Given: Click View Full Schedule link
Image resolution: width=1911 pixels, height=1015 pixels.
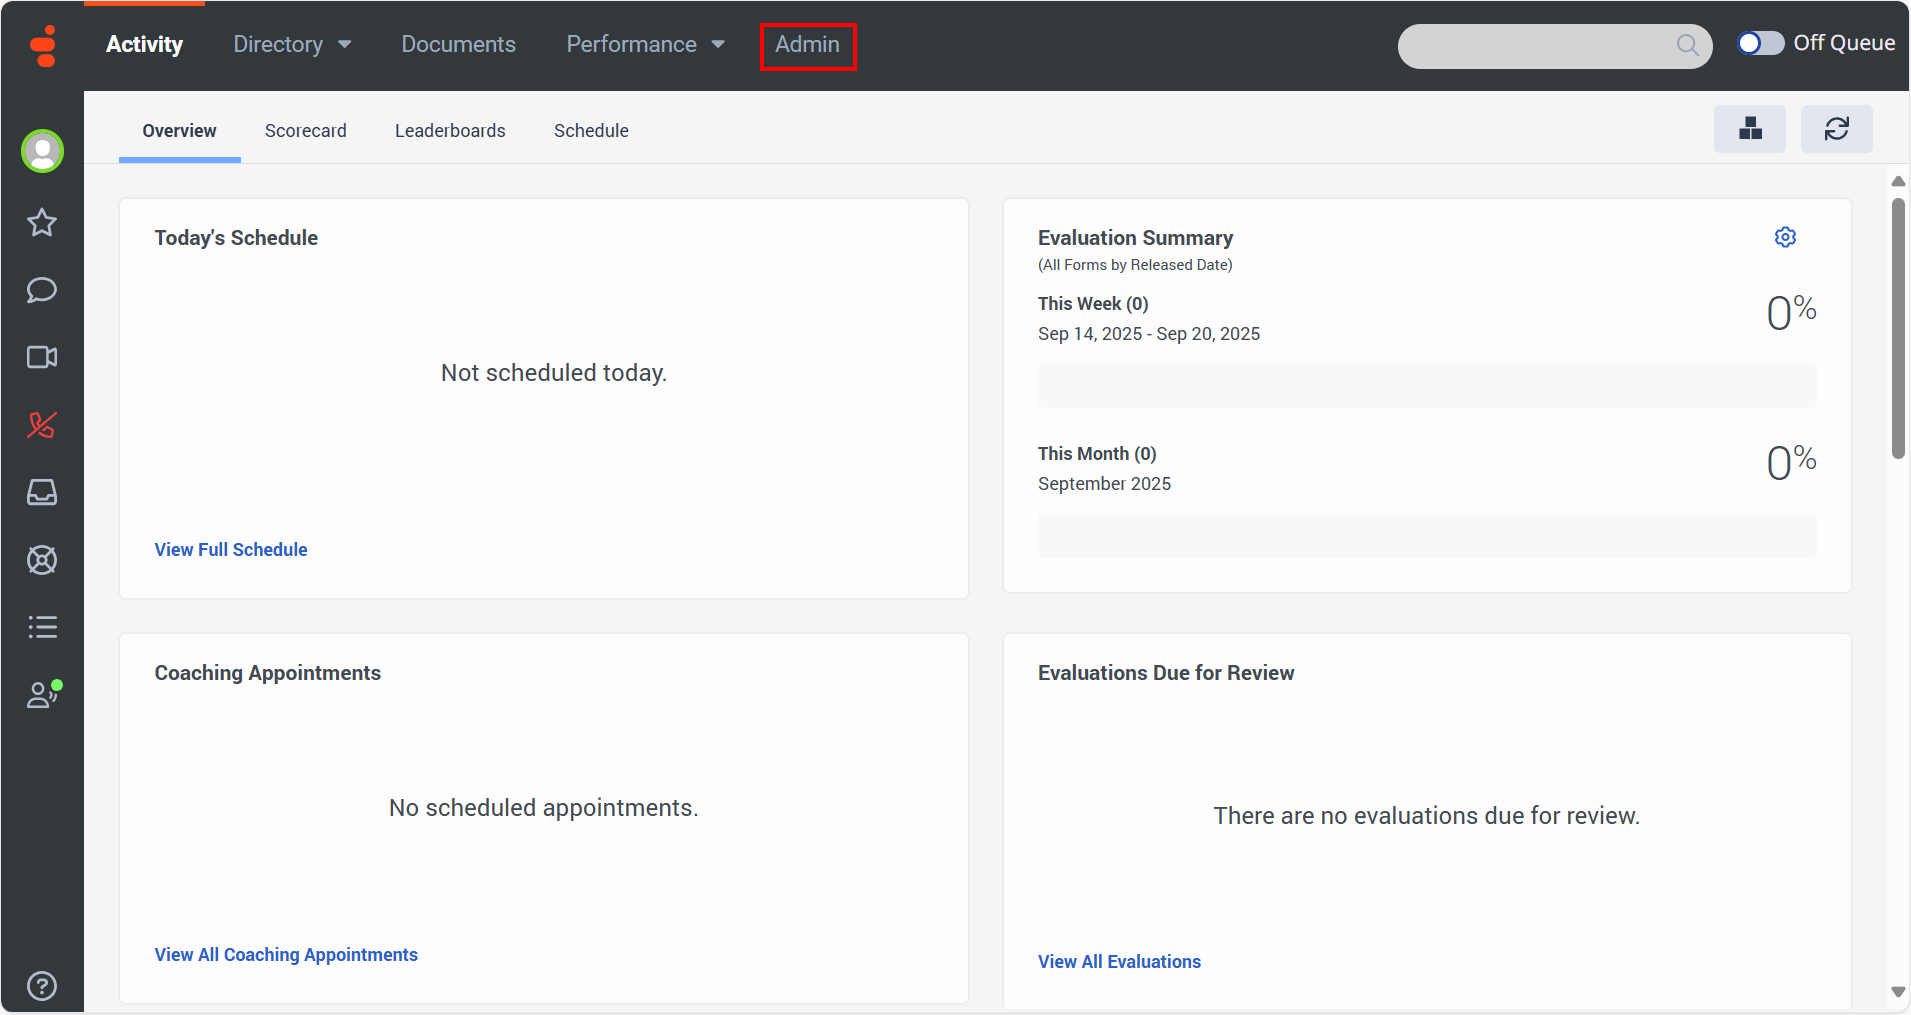Looking at the screenshot, I should (231, 550).
